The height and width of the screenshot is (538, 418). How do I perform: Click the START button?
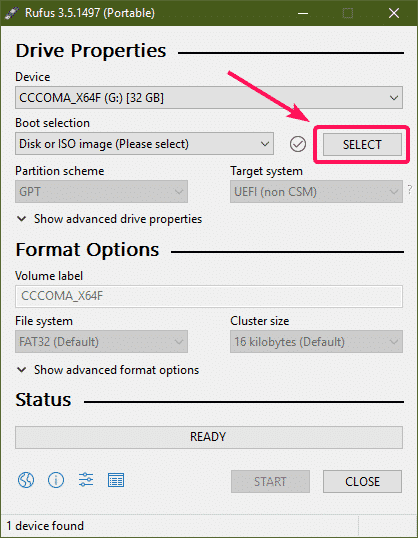(270, 481)
